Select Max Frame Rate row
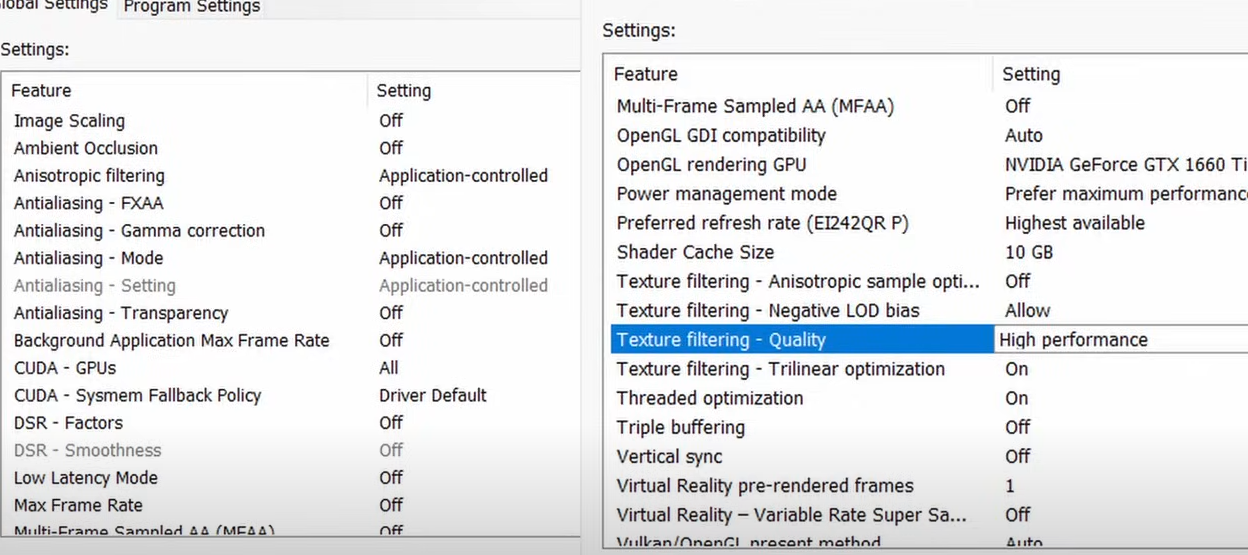 click(x=78, y=506)
